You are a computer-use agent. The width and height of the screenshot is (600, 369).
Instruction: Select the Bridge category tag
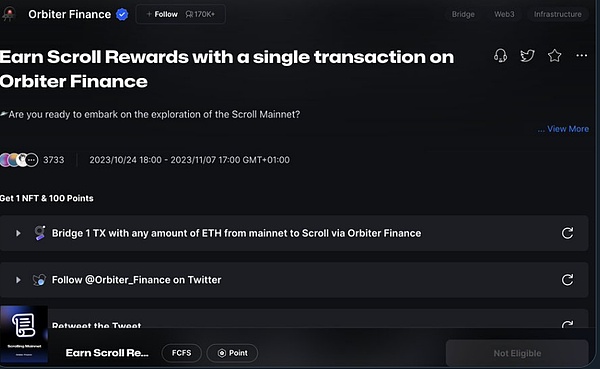(x=463, y=14)
